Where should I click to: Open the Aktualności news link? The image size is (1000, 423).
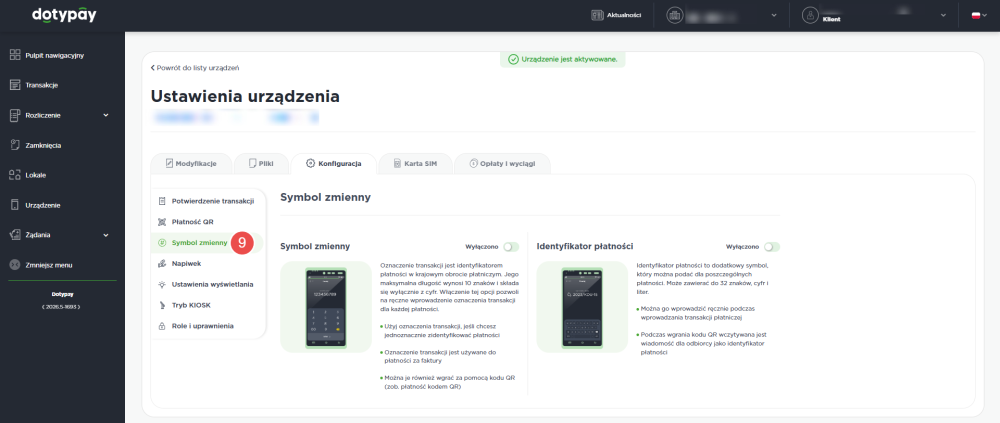pos(616,15)
